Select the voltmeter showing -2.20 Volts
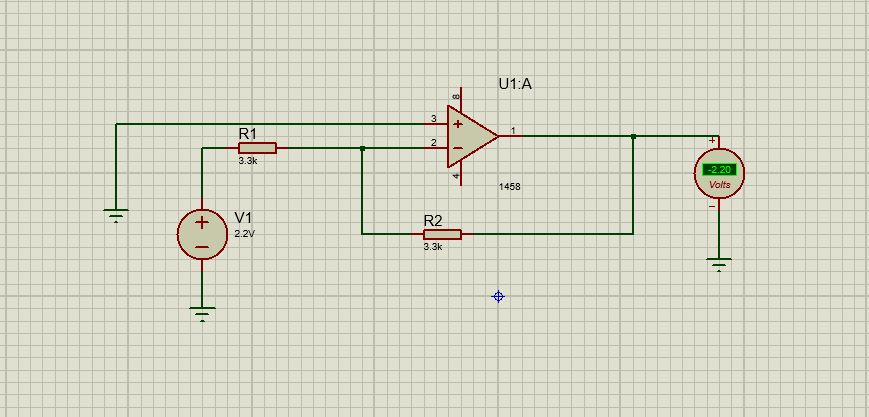Viewport: 869px width, 417px height. click(719, 173)
